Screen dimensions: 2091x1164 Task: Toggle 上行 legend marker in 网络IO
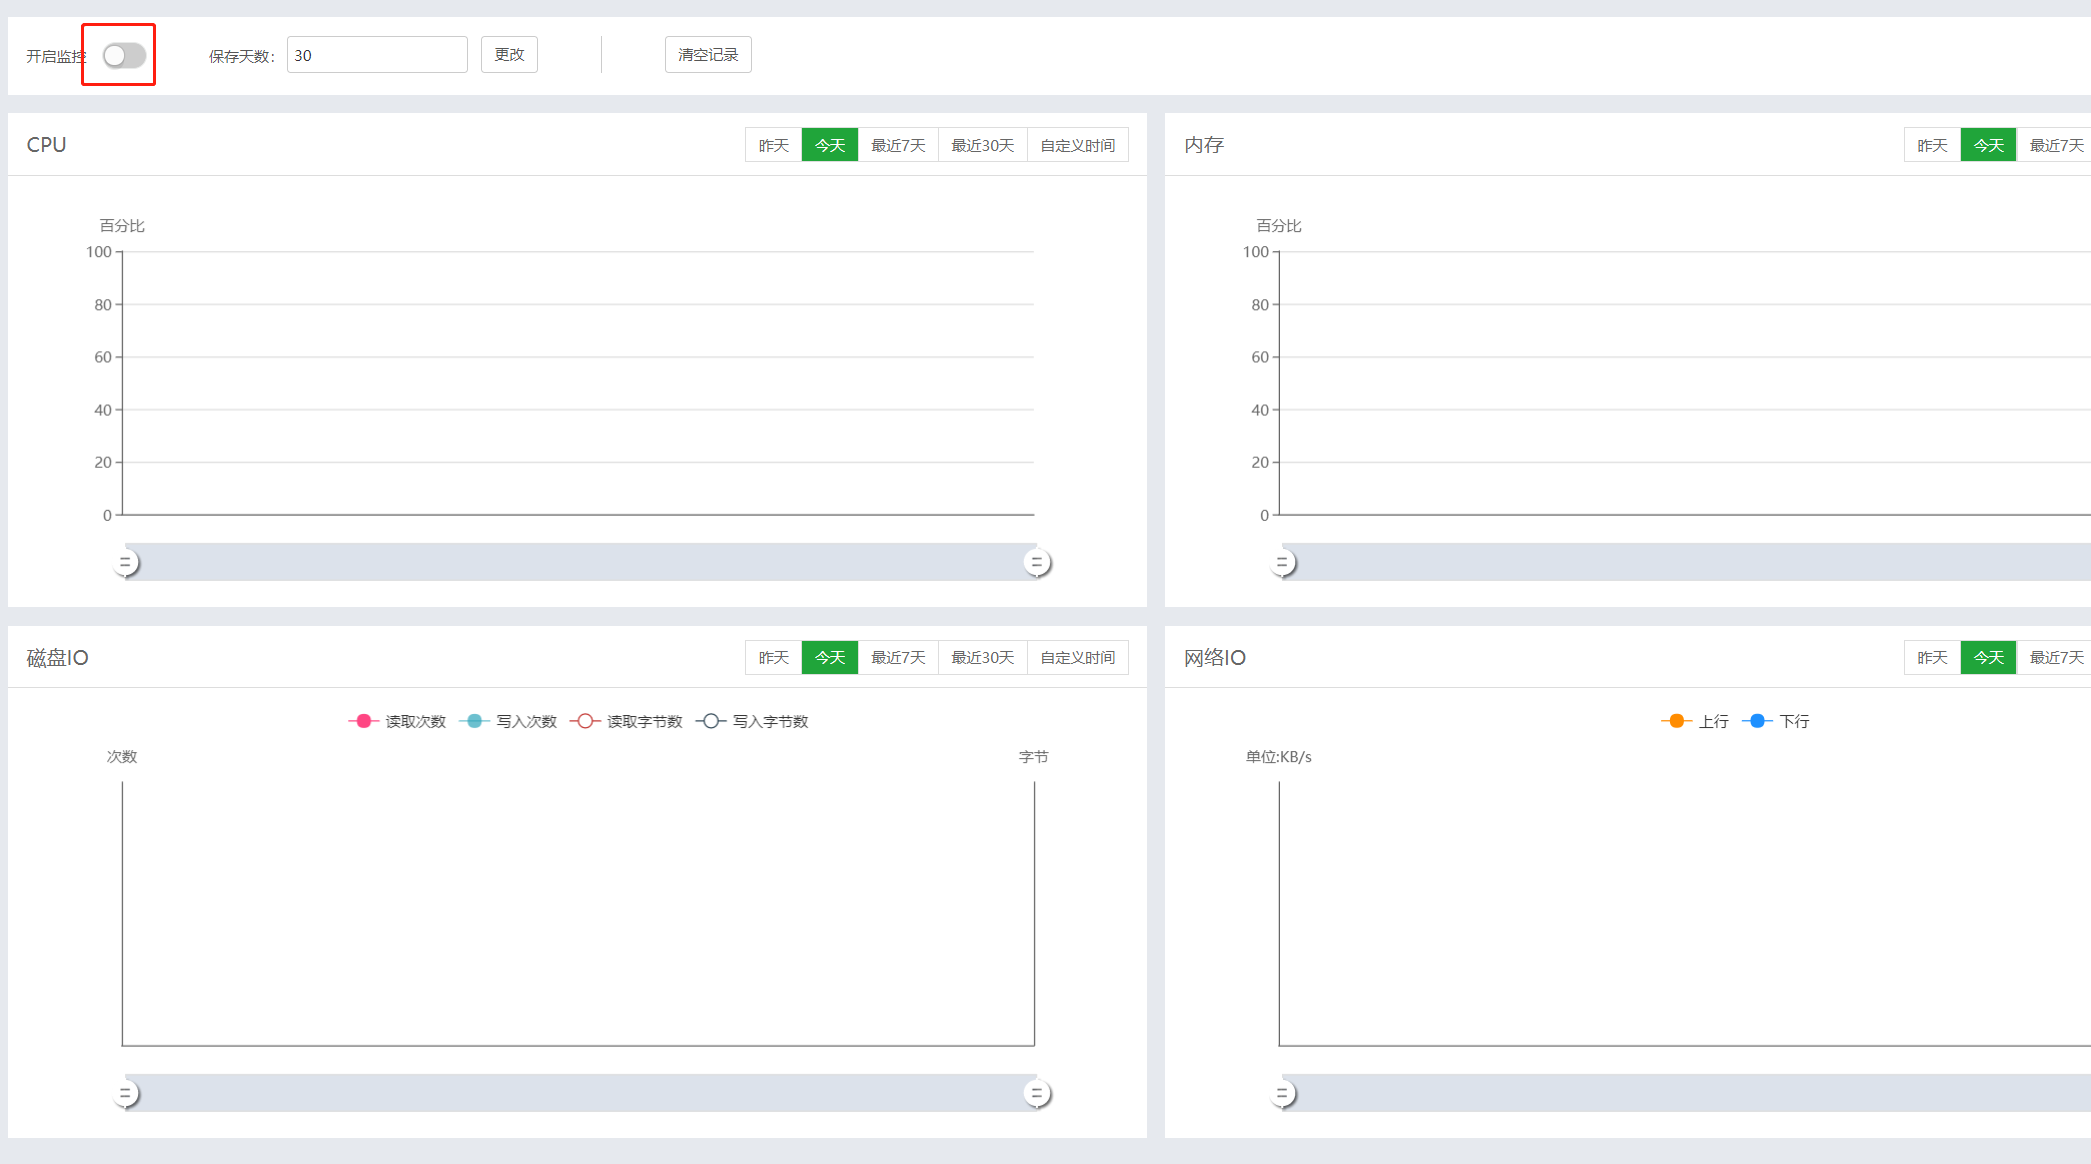(x=1676, y=721)
